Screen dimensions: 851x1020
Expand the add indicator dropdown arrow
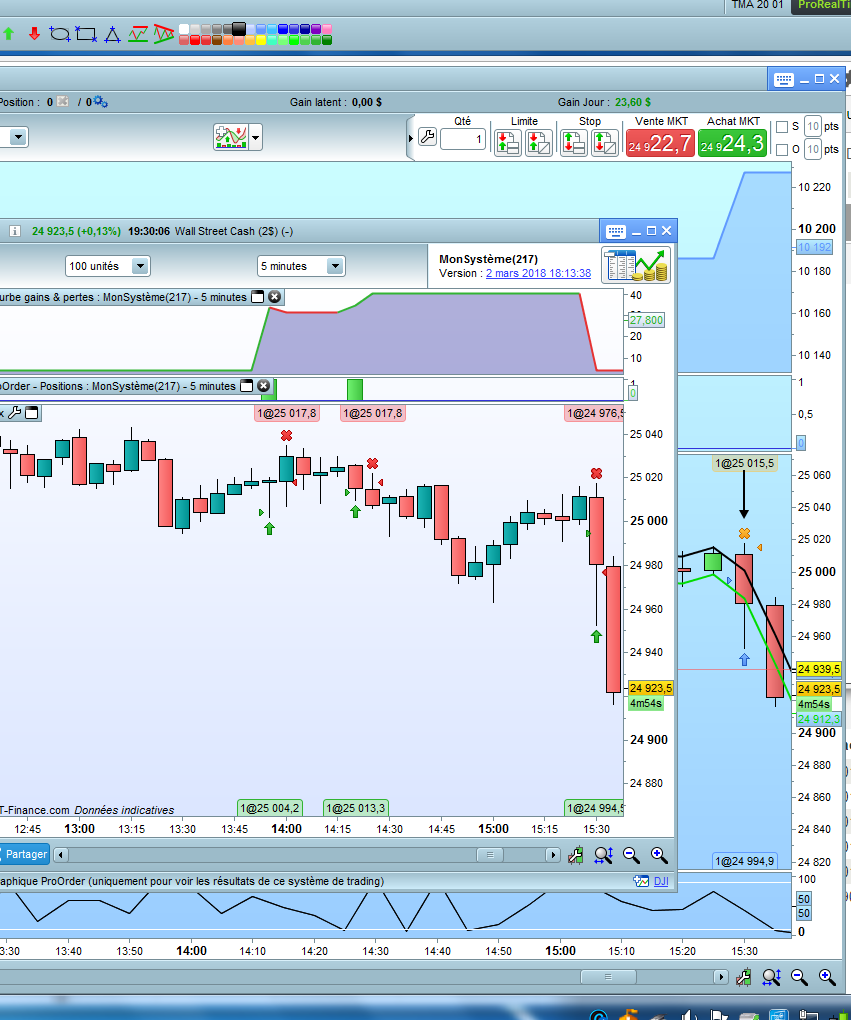(256, 137)
